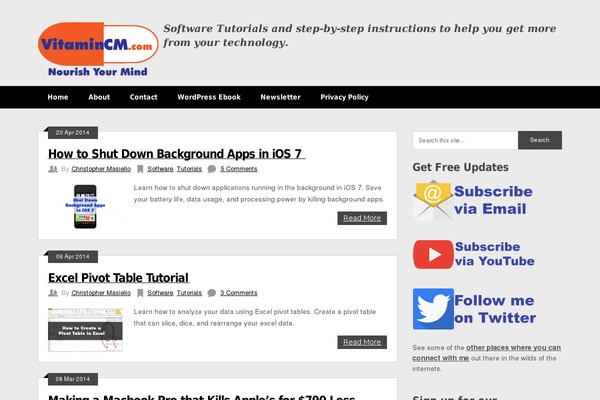Click the author icon in Excel Pivot post
Viewport: 600px width, 400px height.
pos(53,293)
